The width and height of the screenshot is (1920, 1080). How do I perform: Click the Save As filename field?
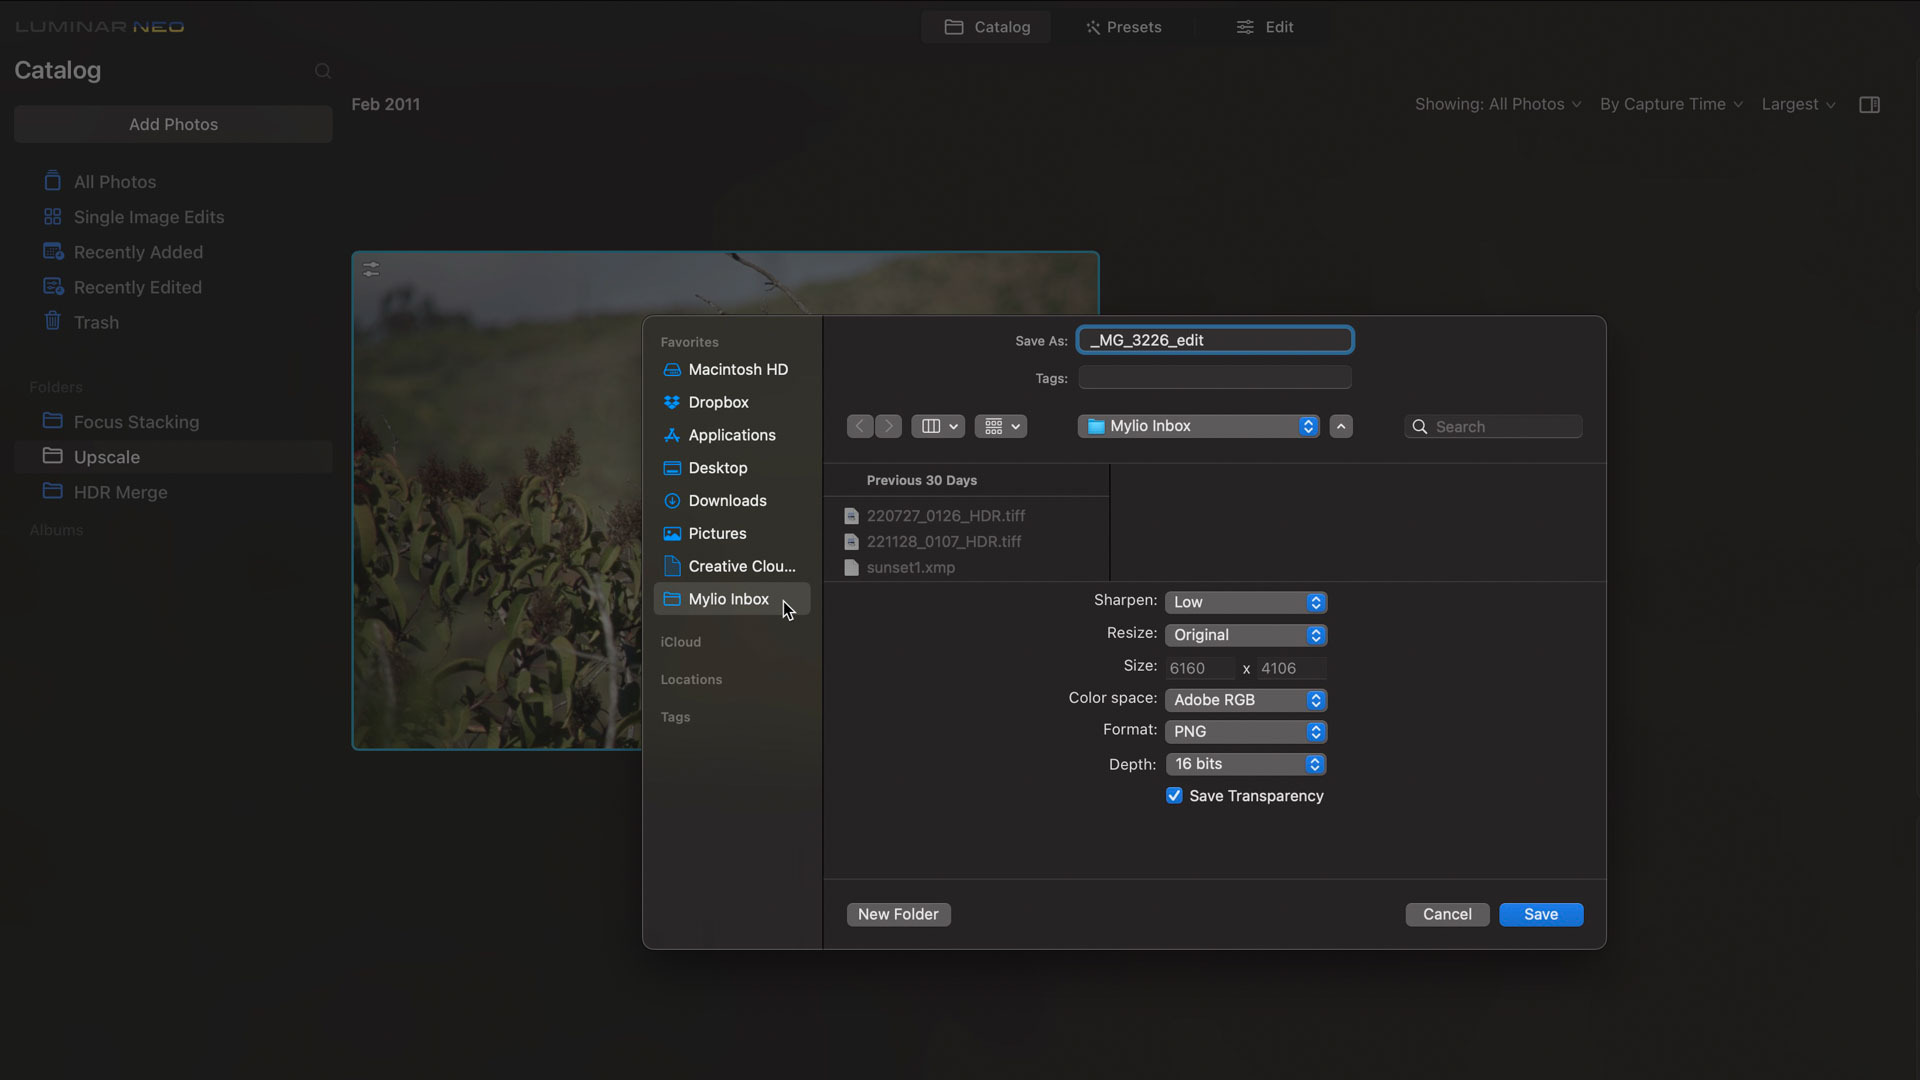coord(1214,340)
